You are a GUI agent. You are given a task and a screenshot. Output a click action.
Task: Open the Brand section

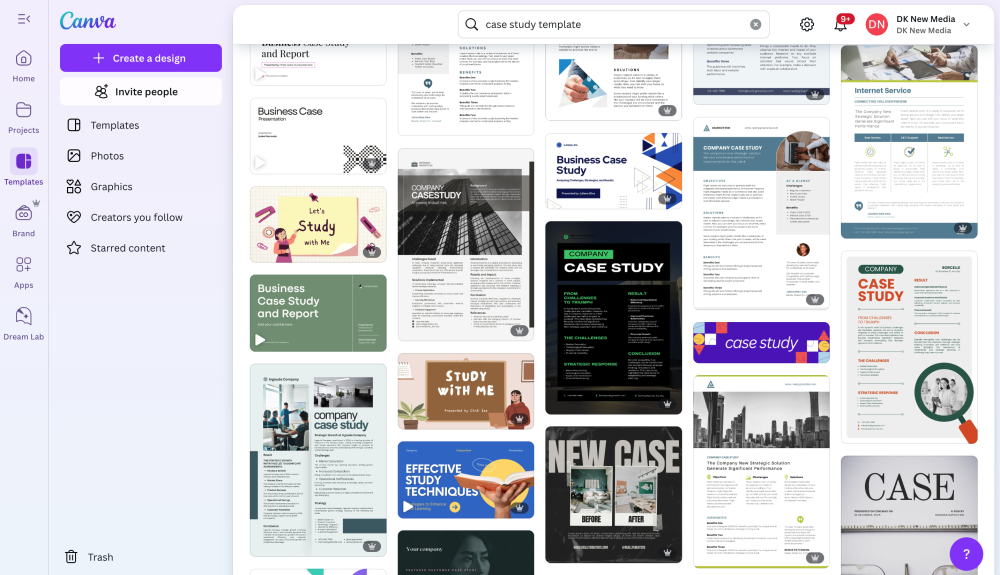24,221
